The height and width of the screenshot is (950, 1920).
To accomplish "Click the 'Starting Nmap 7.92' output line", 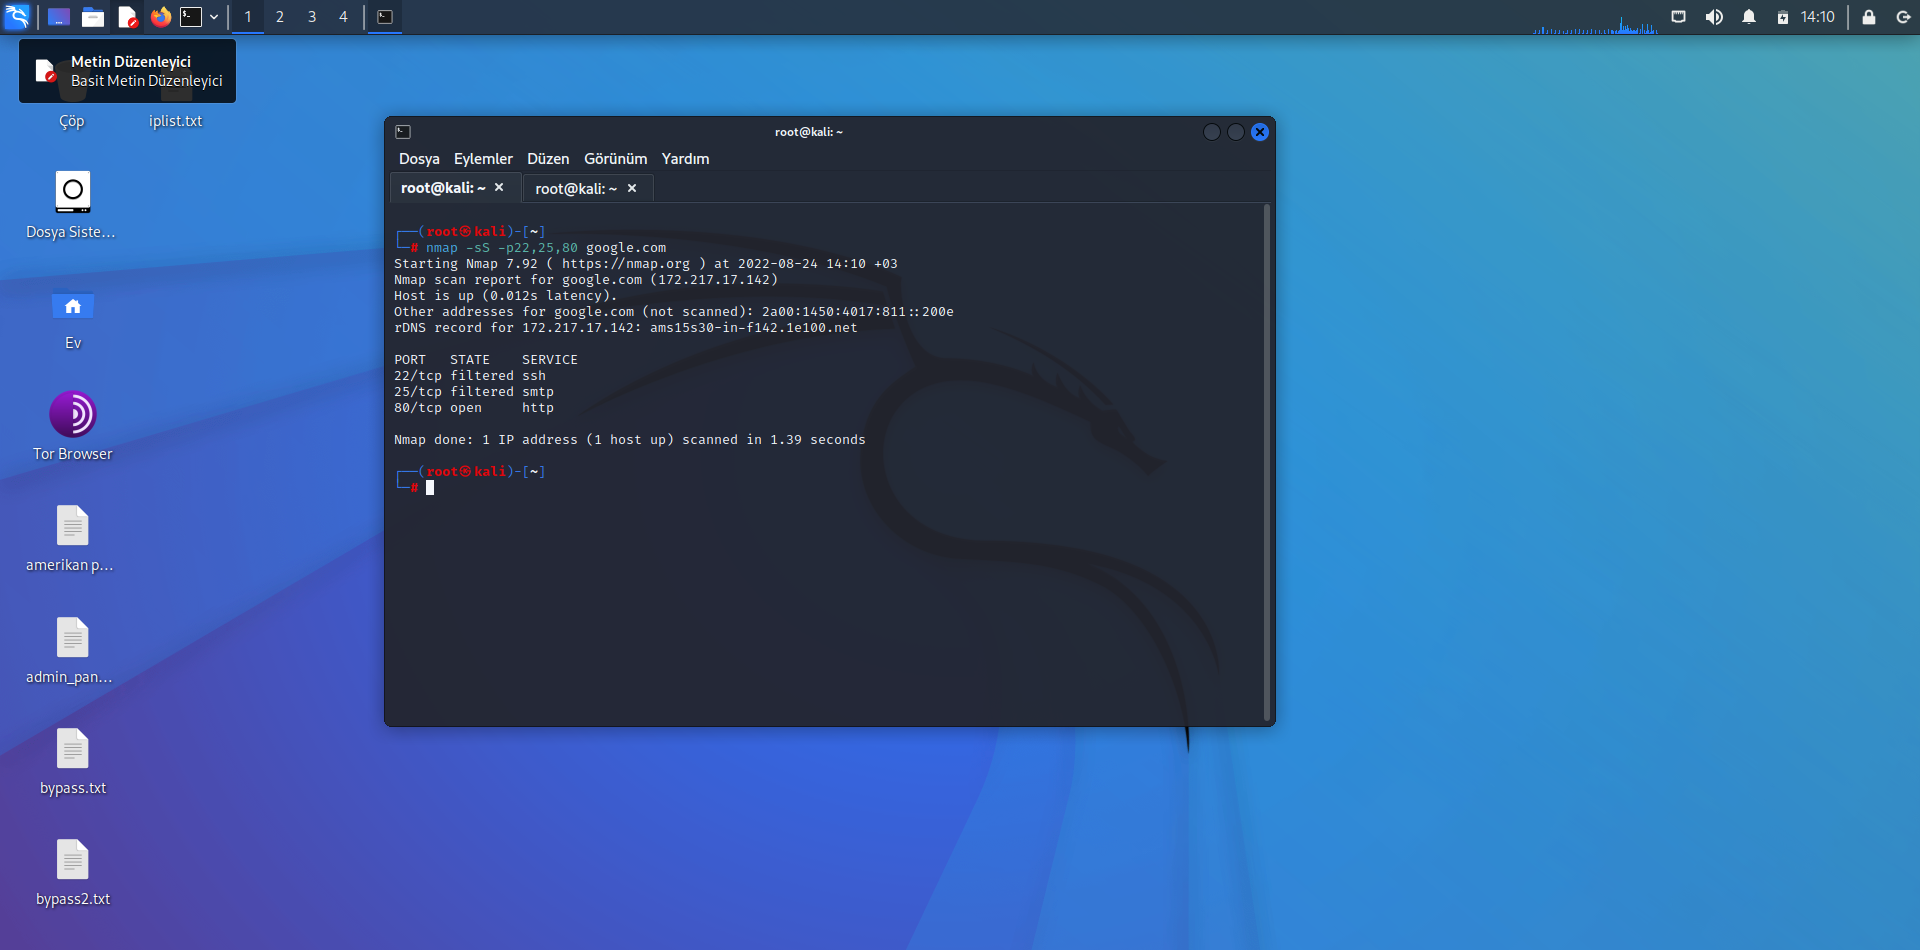I will (646, 264).
